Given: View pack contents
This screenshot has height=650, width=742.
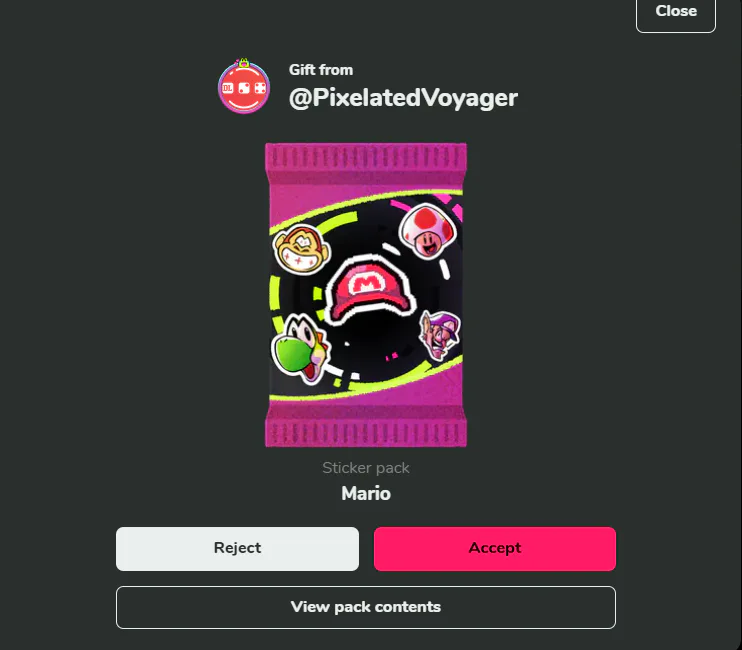Looking at the screenshot, I should pos(366,607).
